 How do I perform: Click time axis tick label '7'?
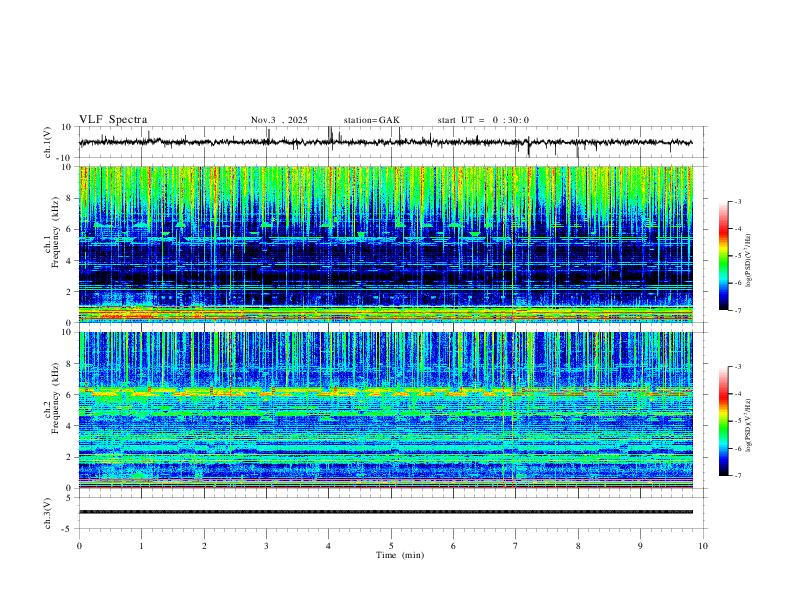pyautogui.click(x=515, y=546)
